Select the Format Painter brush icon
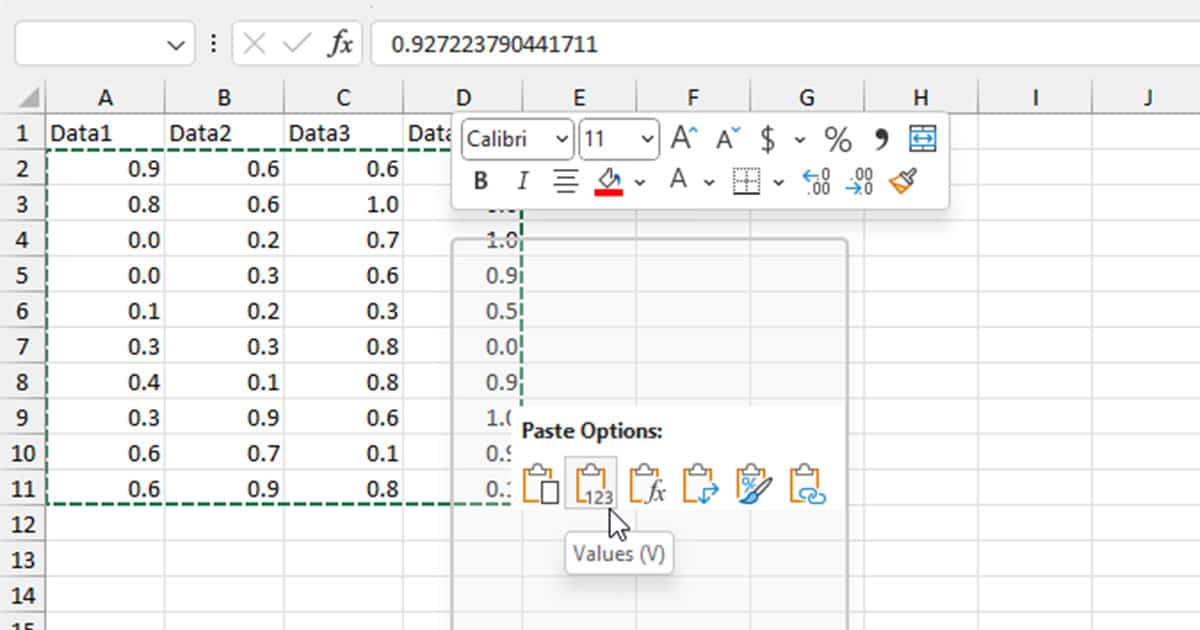 pos(904,181)
